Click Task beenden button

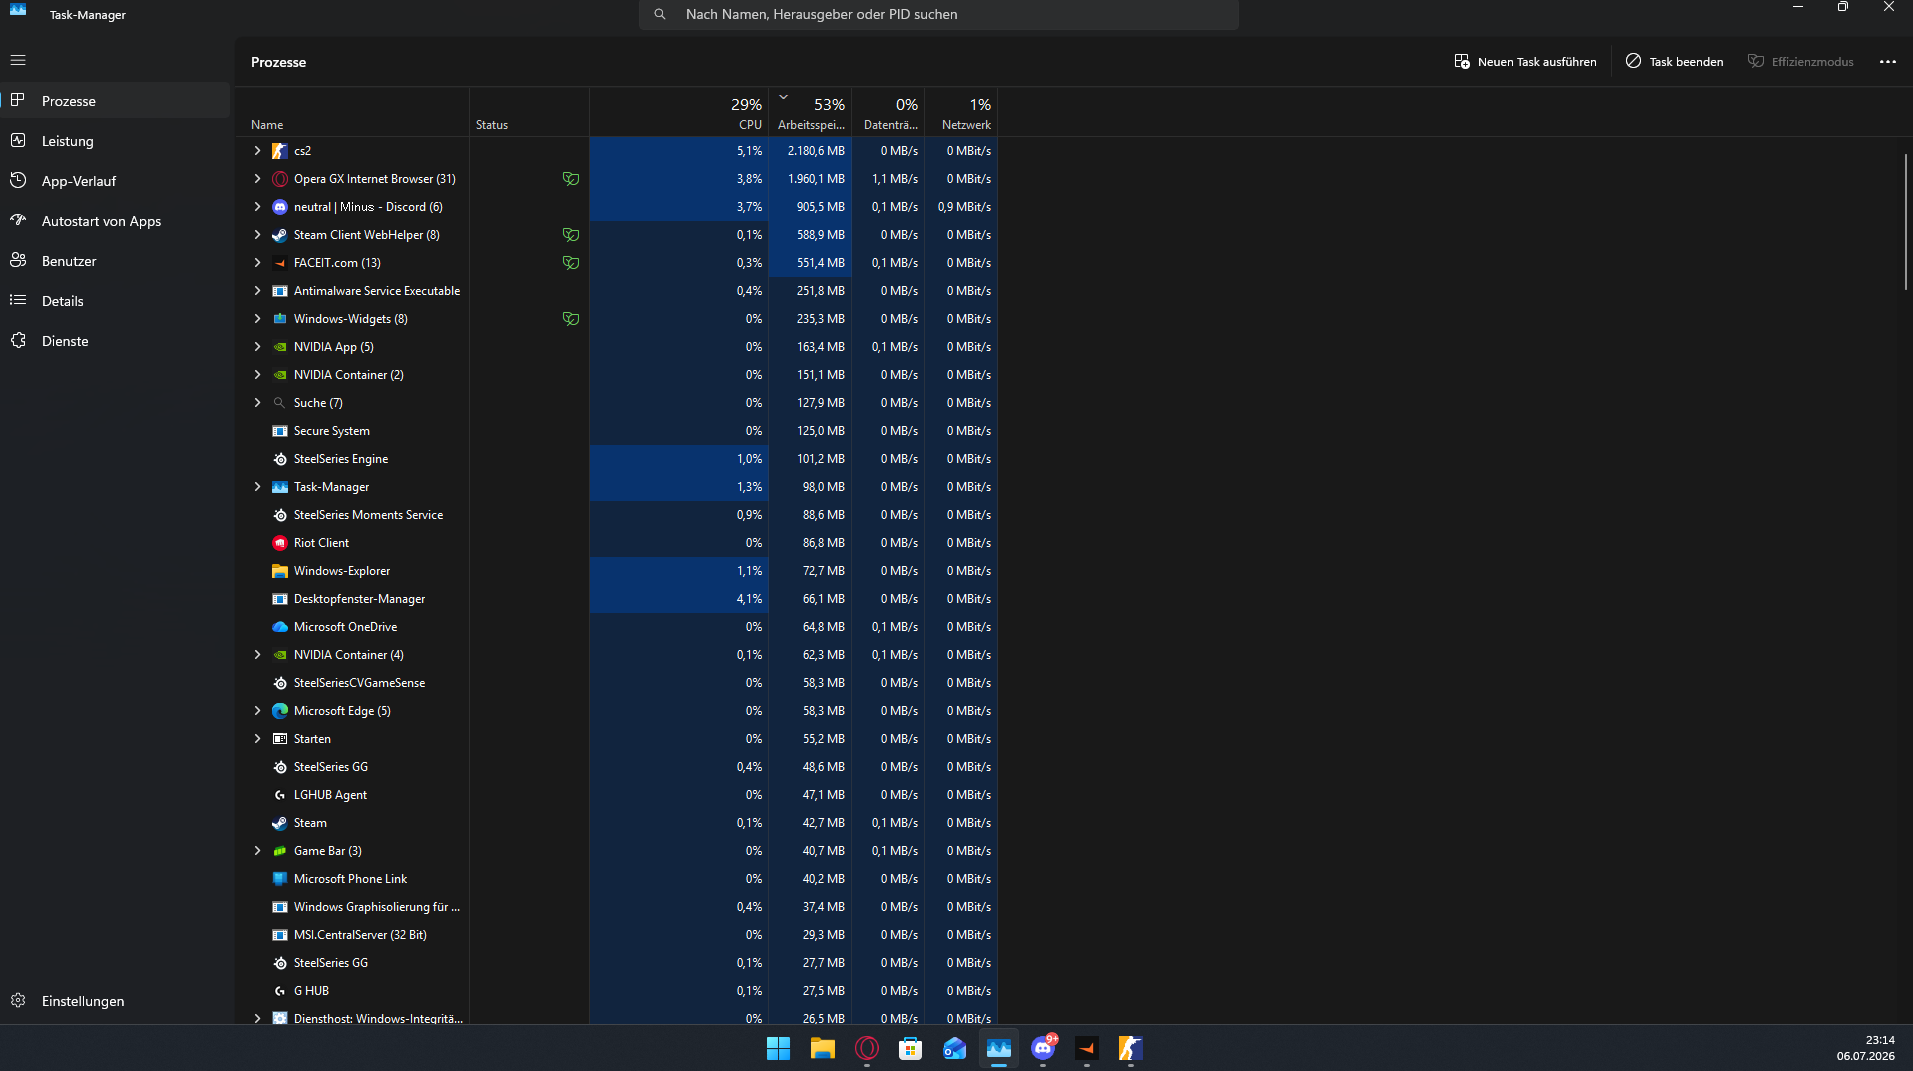coord(1675,62)
